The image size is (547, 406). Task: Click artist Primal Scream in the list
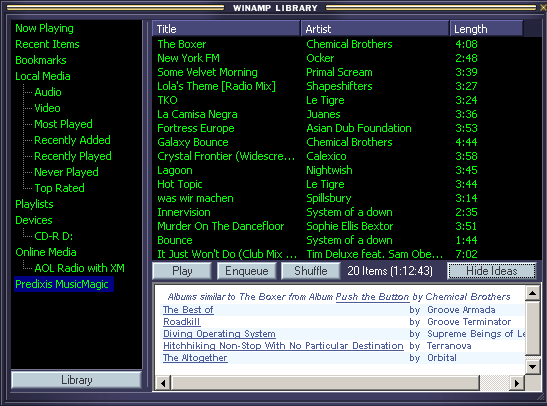tap(339, 72)
